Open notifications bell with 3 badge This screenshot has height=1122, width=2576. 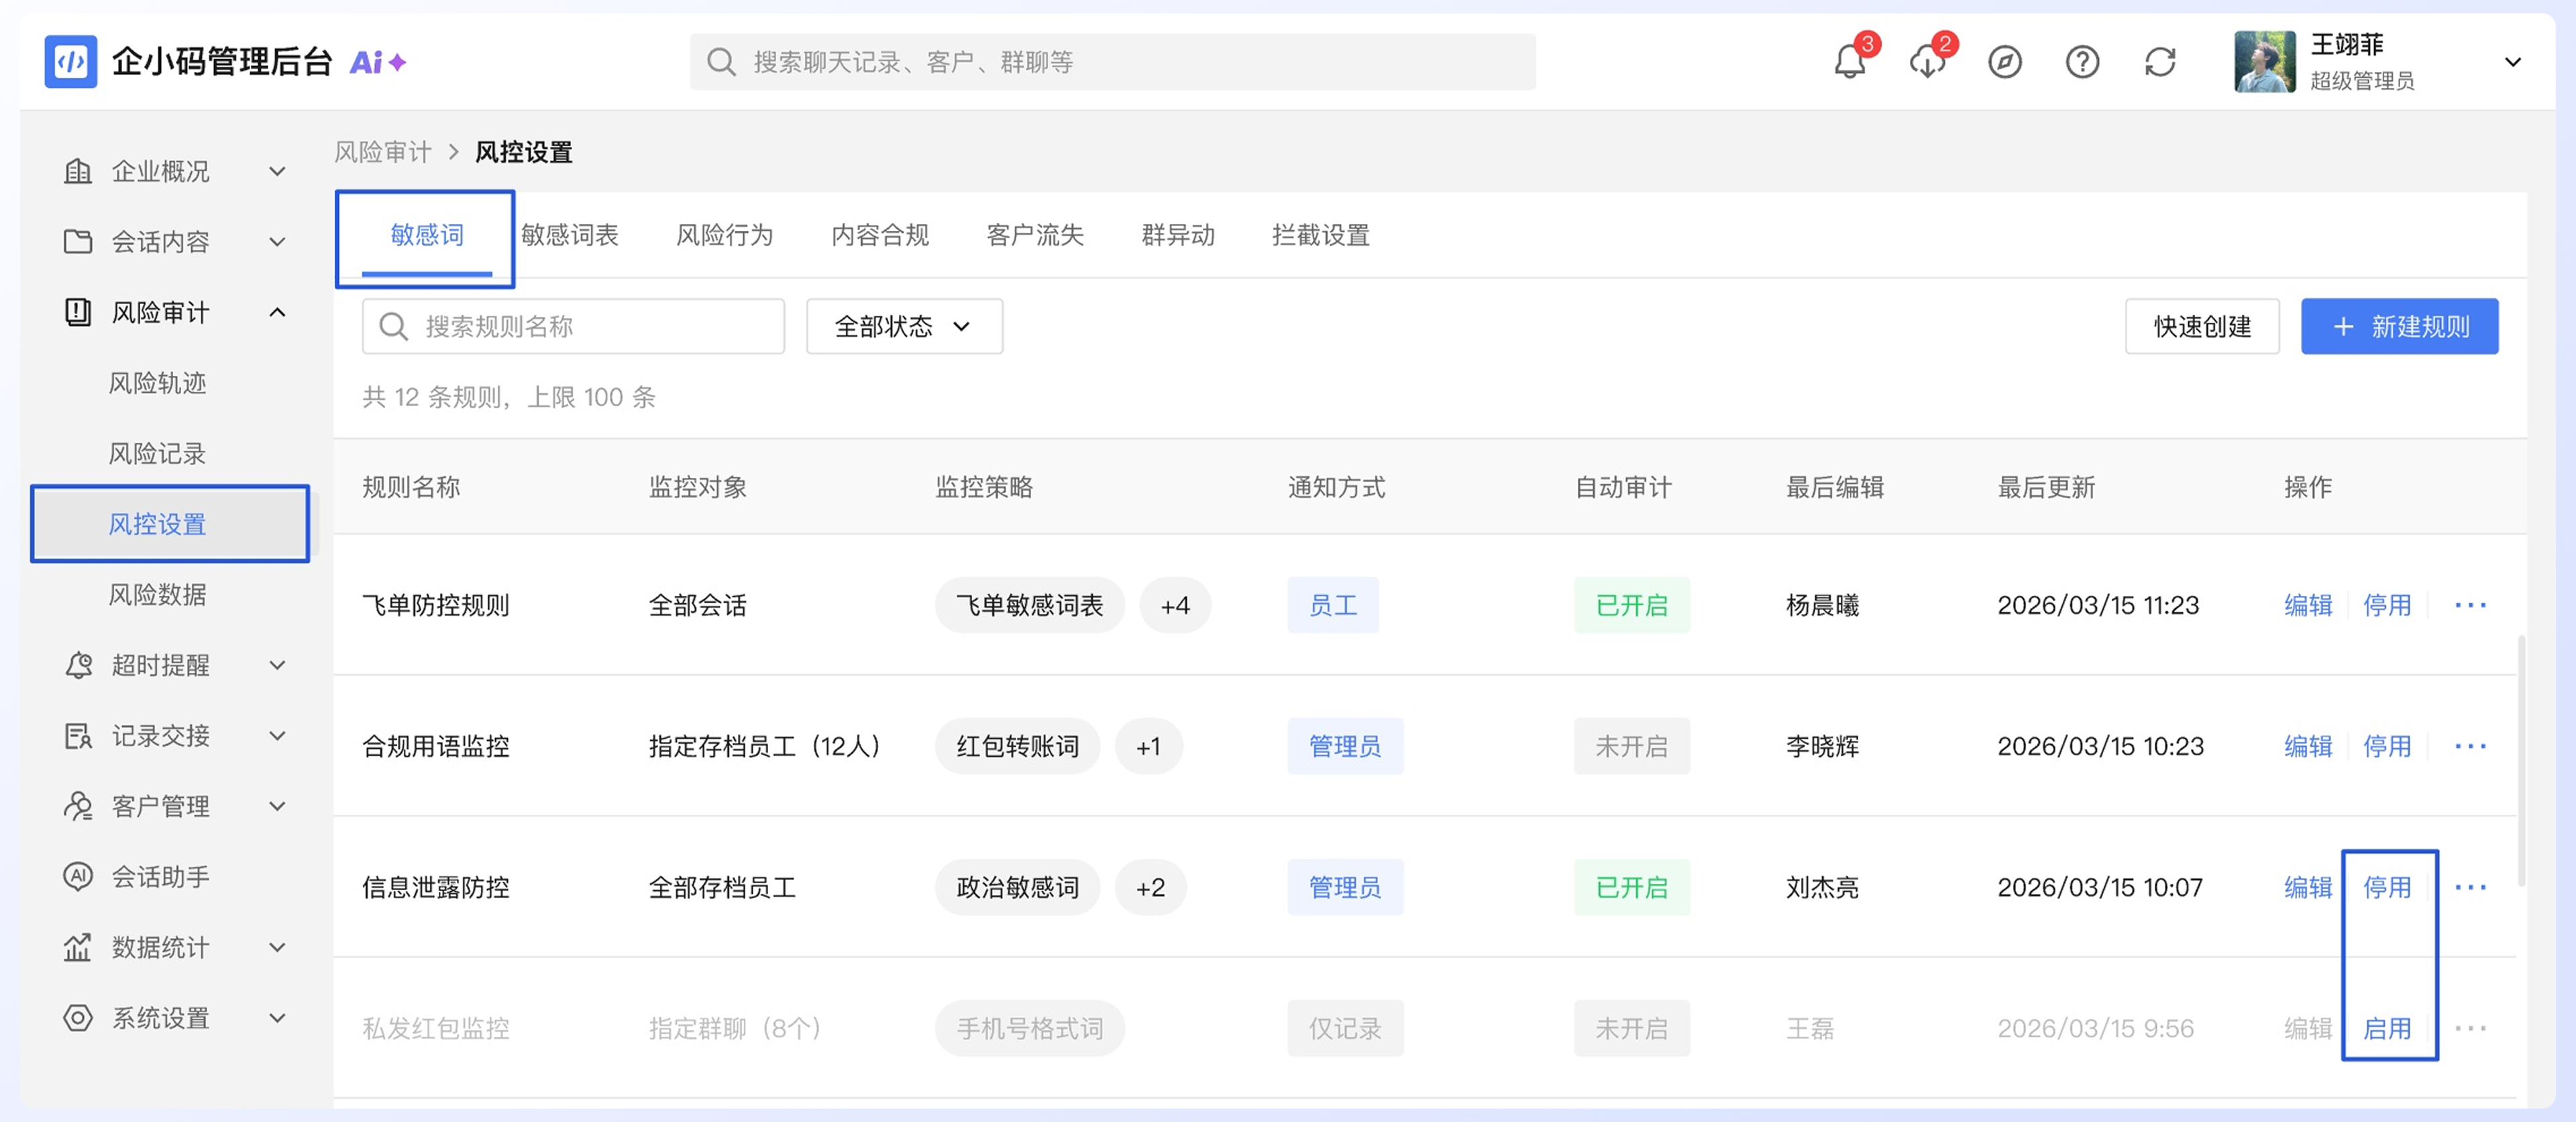click(x=1849, y=62)
